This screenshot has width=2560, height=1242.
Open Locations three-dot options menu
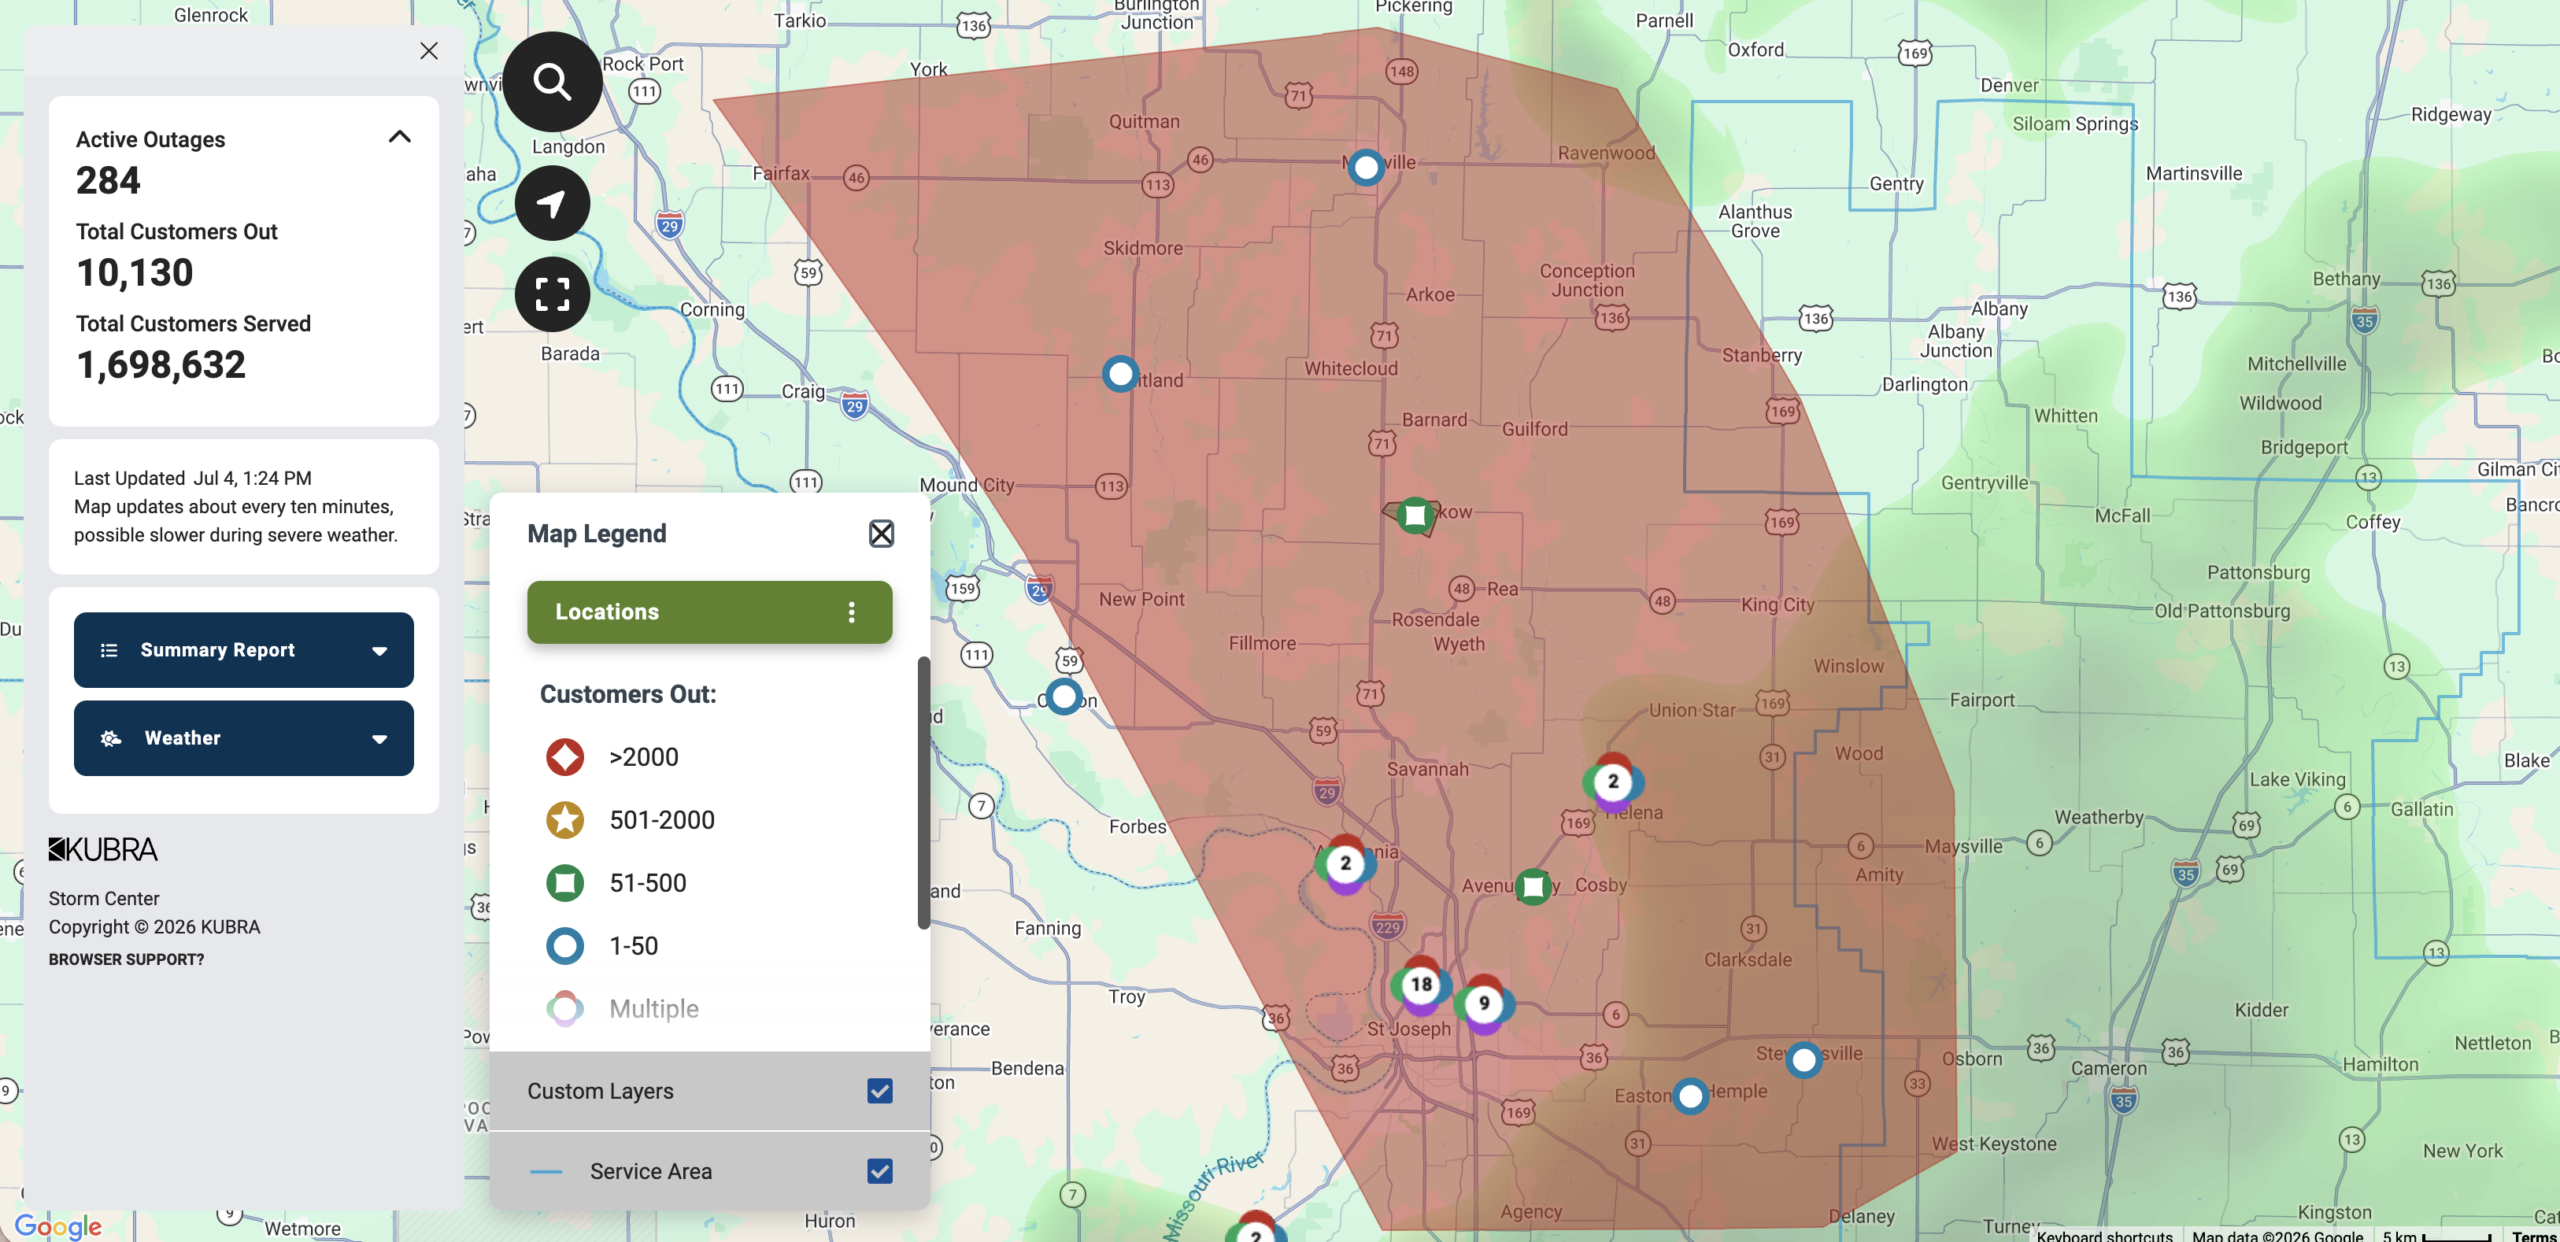tap(852, 612)
